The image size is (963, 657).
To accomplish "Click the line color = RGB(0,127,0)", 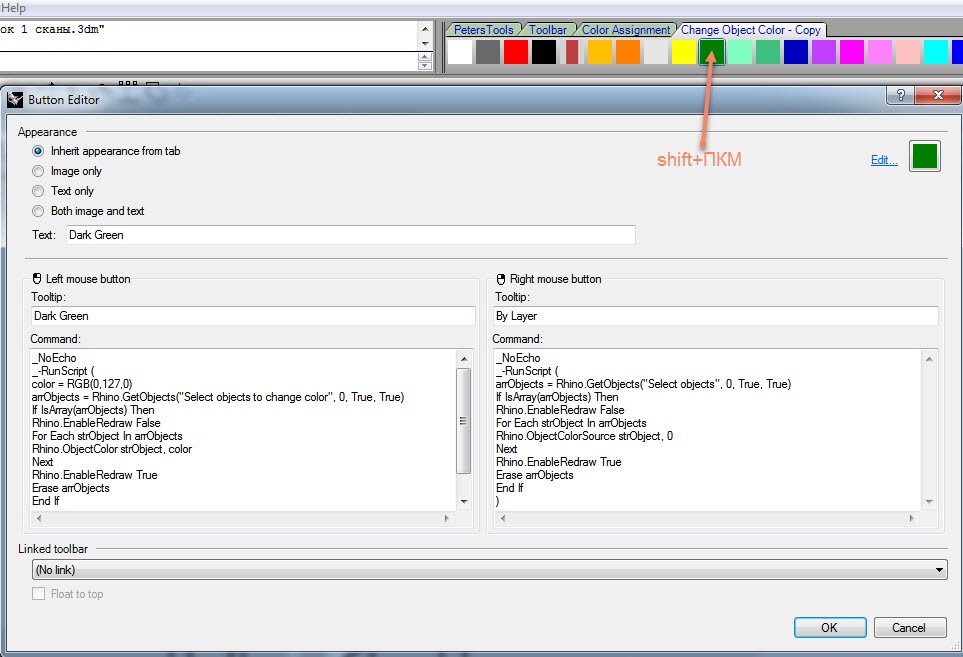I will coord(82,384).
